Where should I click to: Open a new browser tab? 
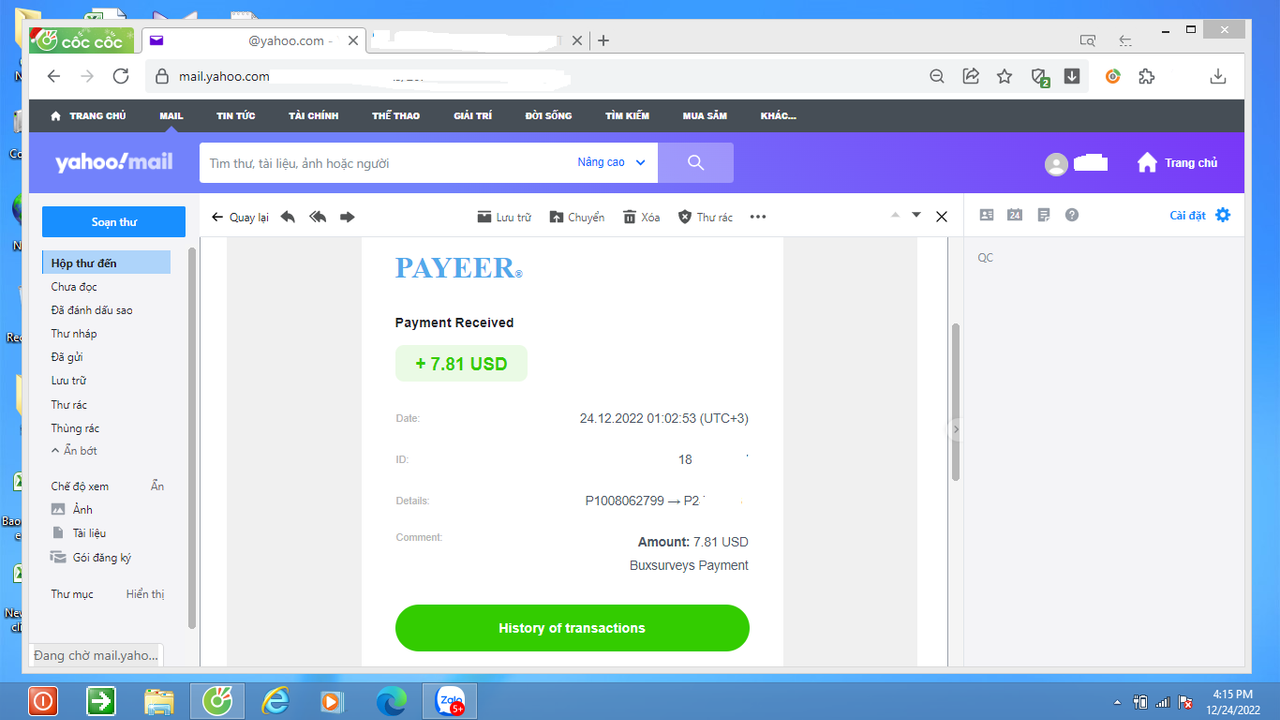point(603,41)
